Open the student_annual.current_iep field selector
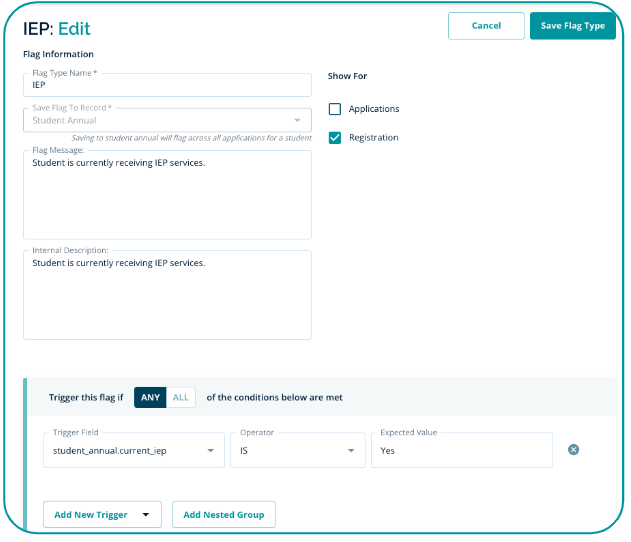 [x=125, y=451]
